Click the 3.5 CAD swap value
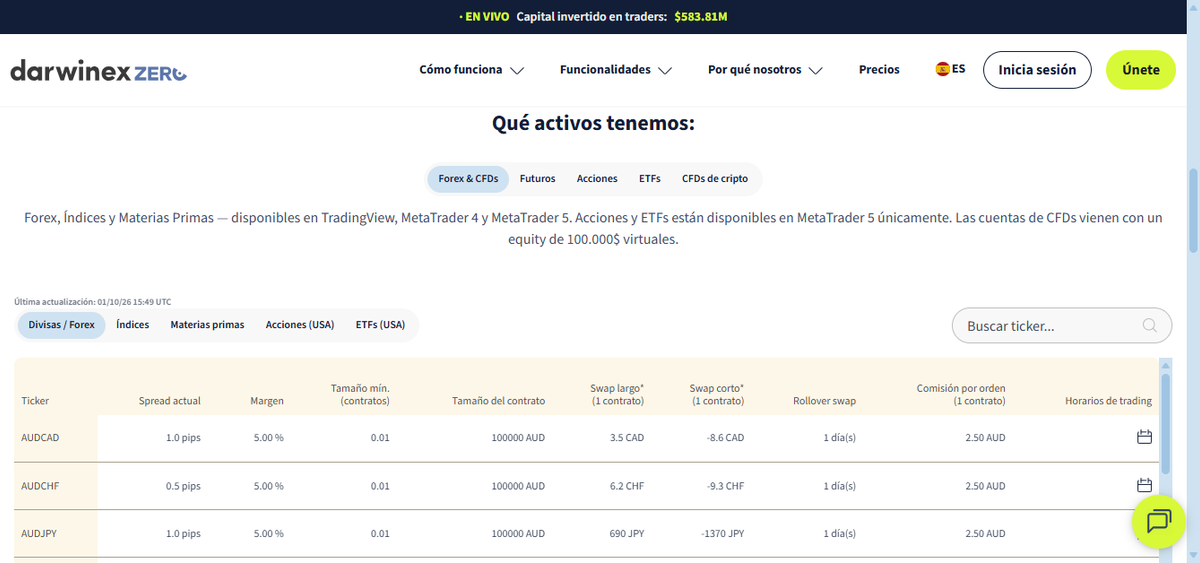 tap(625, 438)
